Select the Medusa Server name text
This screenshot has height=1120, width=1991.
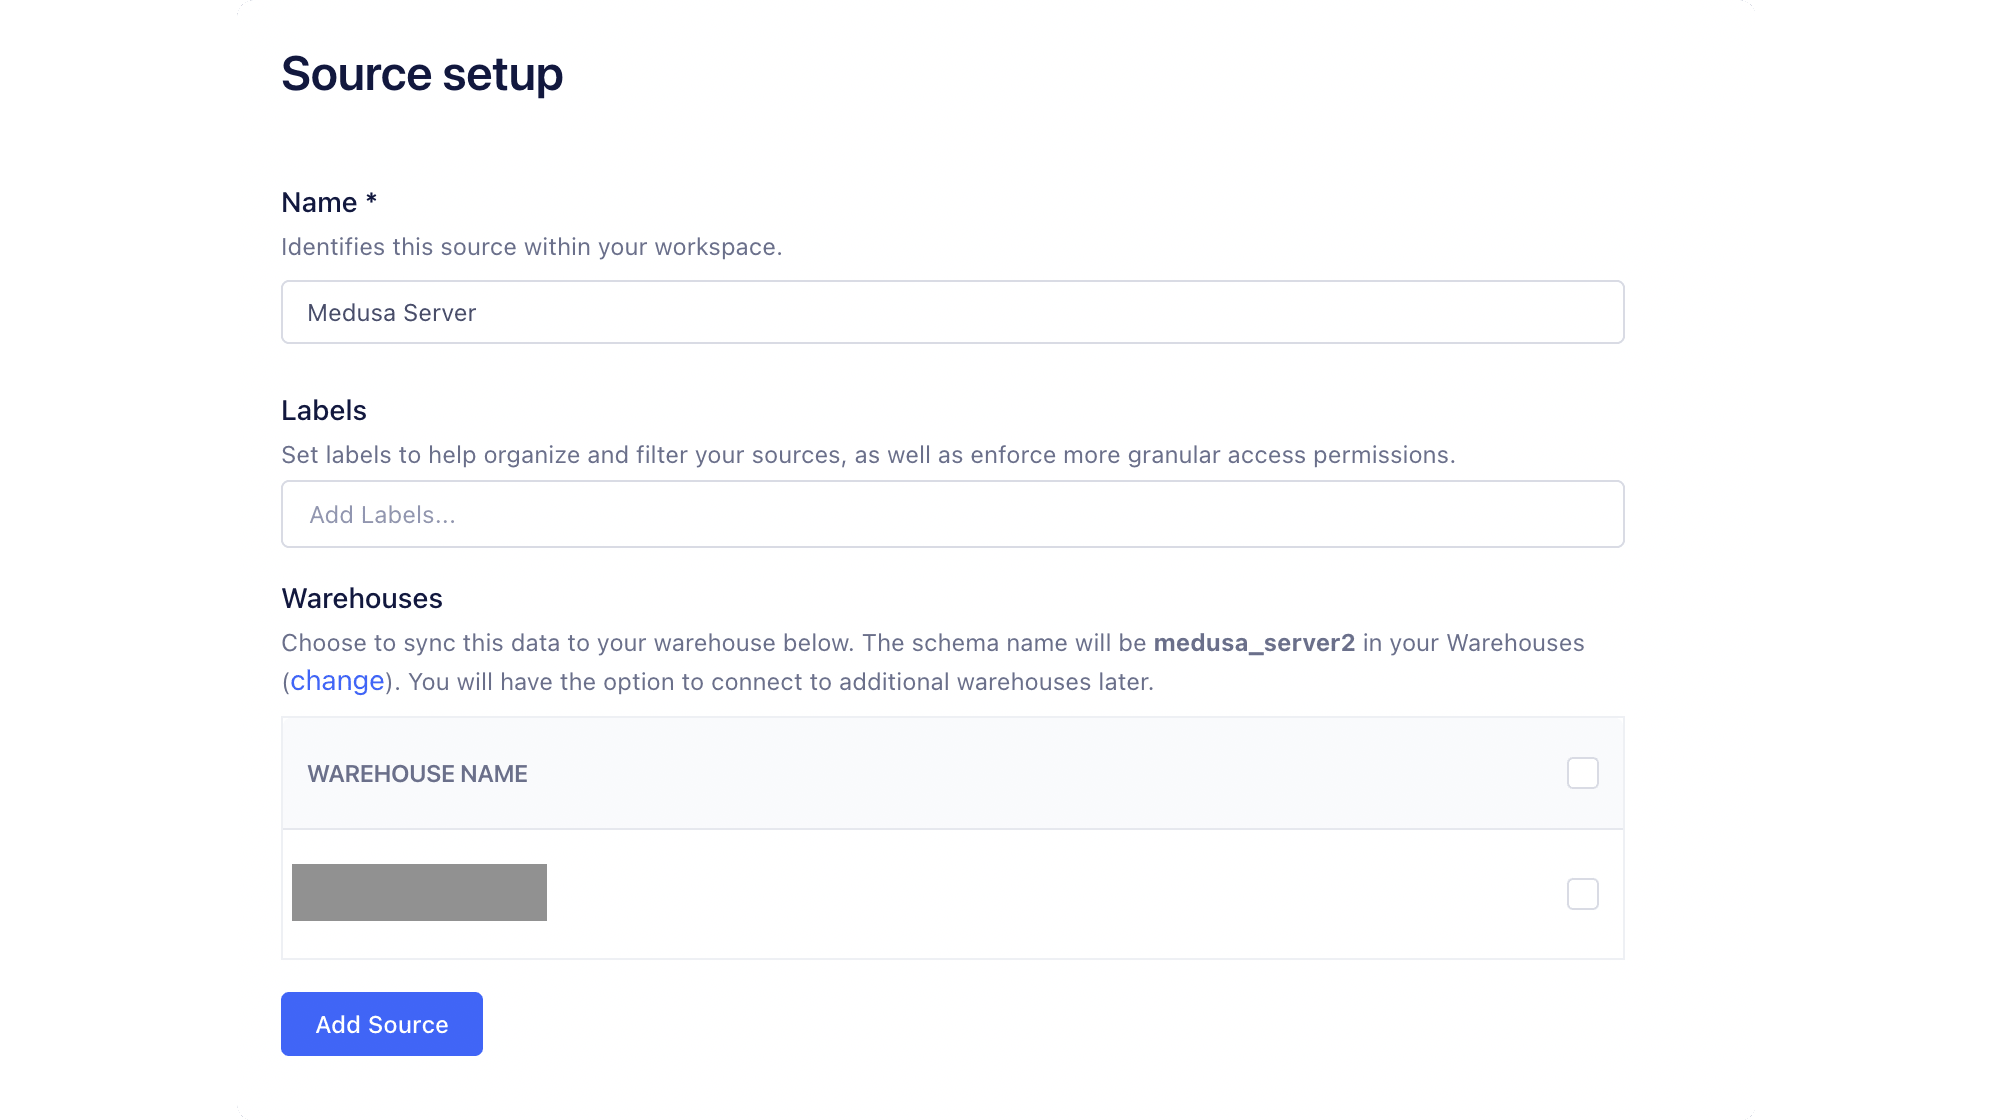click(x=392, y=312)
